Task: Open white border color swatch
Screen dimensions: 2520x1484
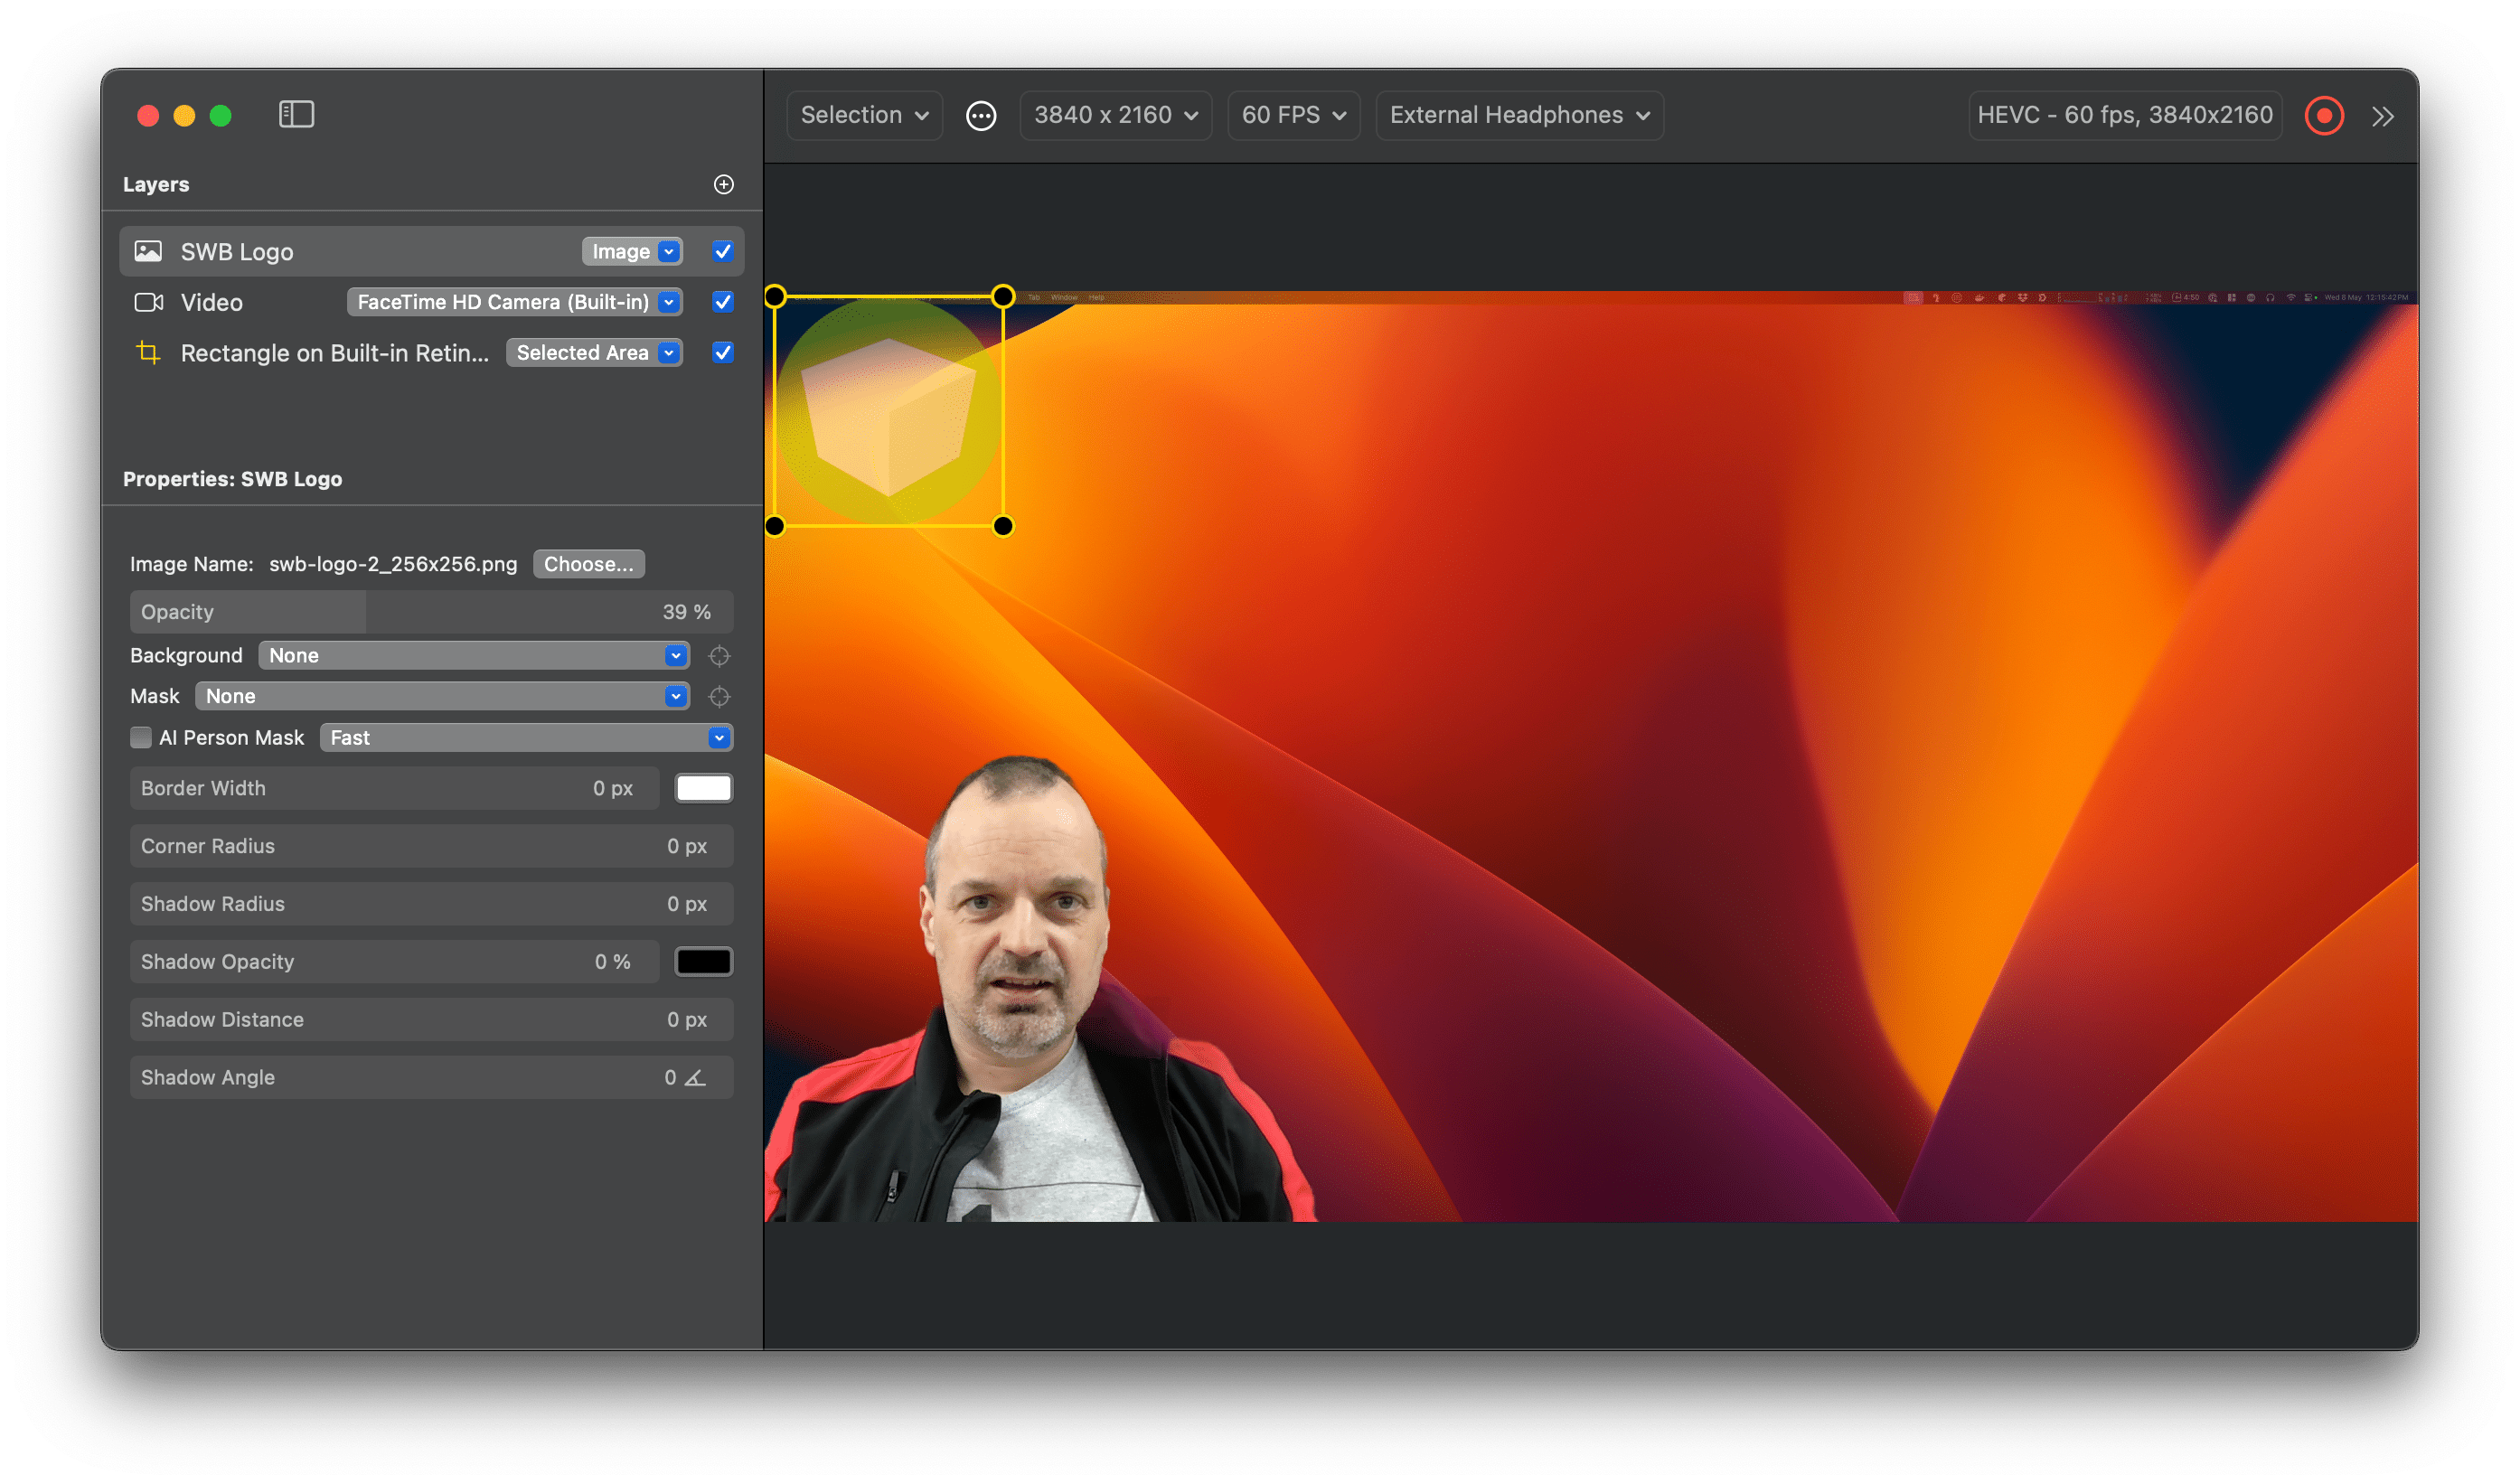Action: (x=704, y=788)
